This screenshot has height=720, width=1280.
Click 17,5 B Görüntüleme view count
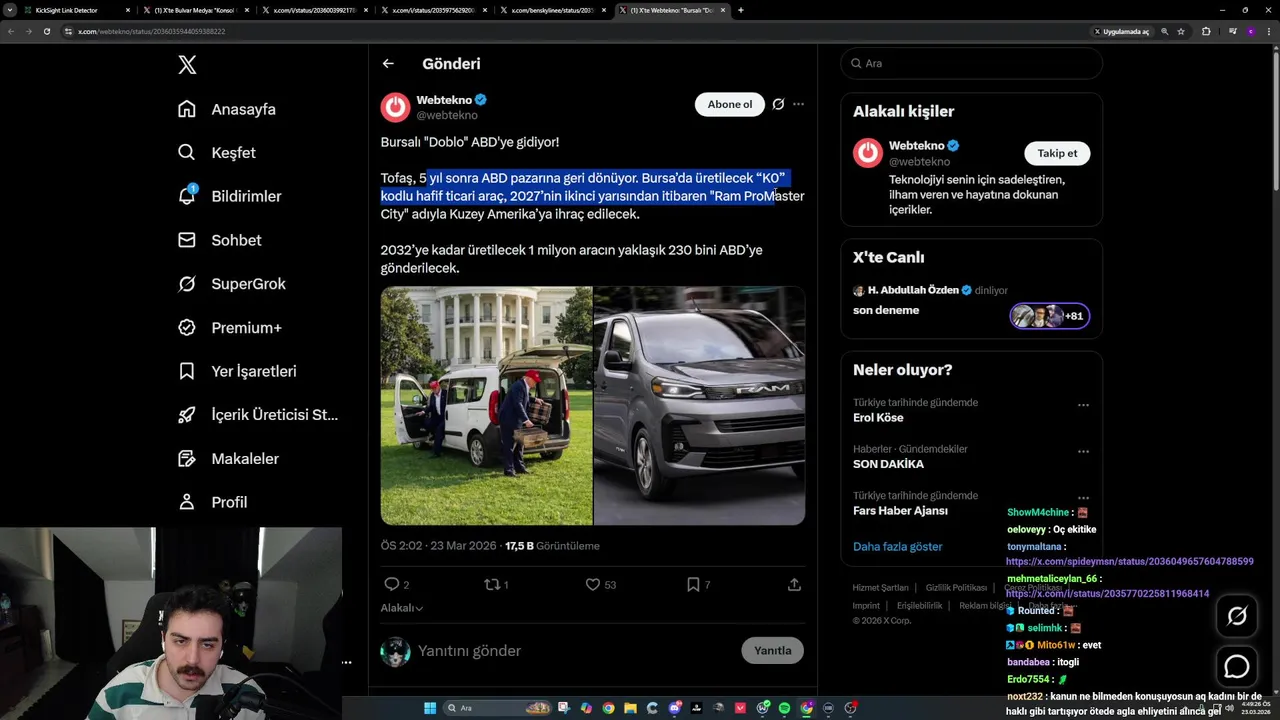(x=552, y=546)
